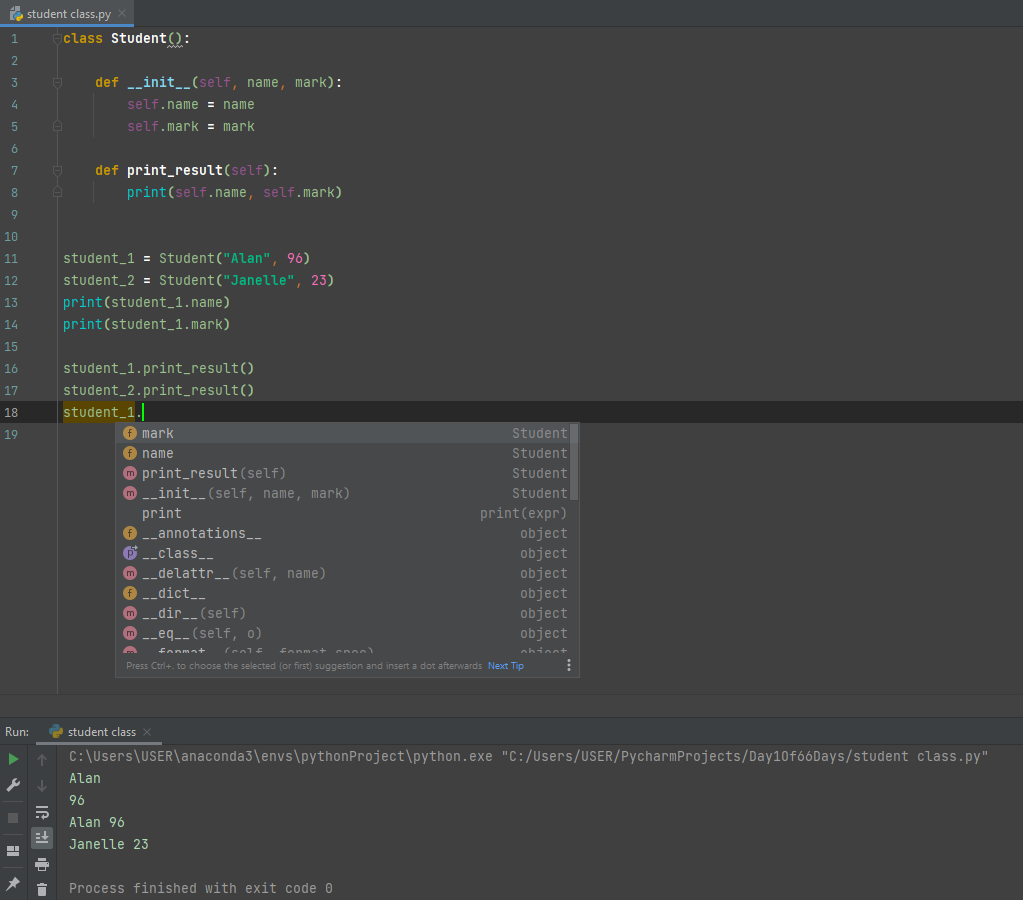Choose the __class__ completion suggestion

343,553
